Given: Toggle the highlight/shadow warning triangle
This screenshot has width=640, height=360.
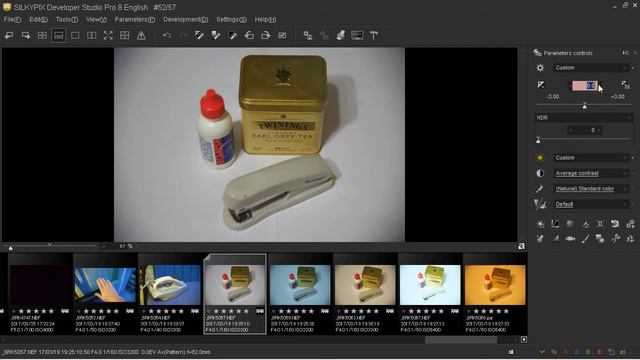Looking at the screenshot, I should [141, 36].
